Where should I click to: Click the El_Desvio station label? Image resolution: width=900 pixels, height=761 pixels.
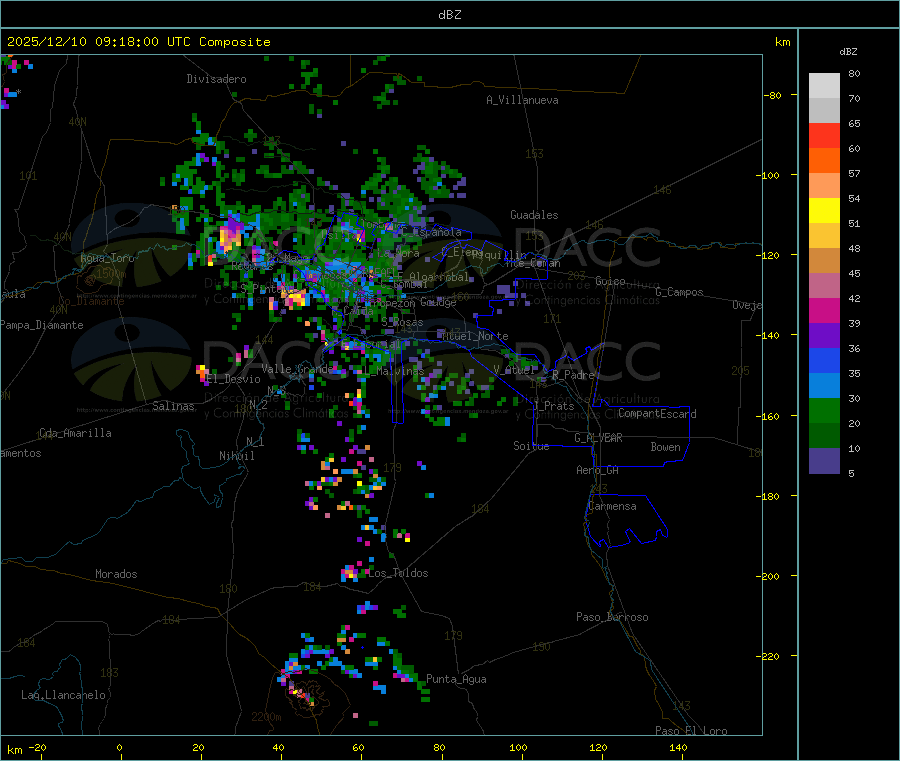coord(234,379)
